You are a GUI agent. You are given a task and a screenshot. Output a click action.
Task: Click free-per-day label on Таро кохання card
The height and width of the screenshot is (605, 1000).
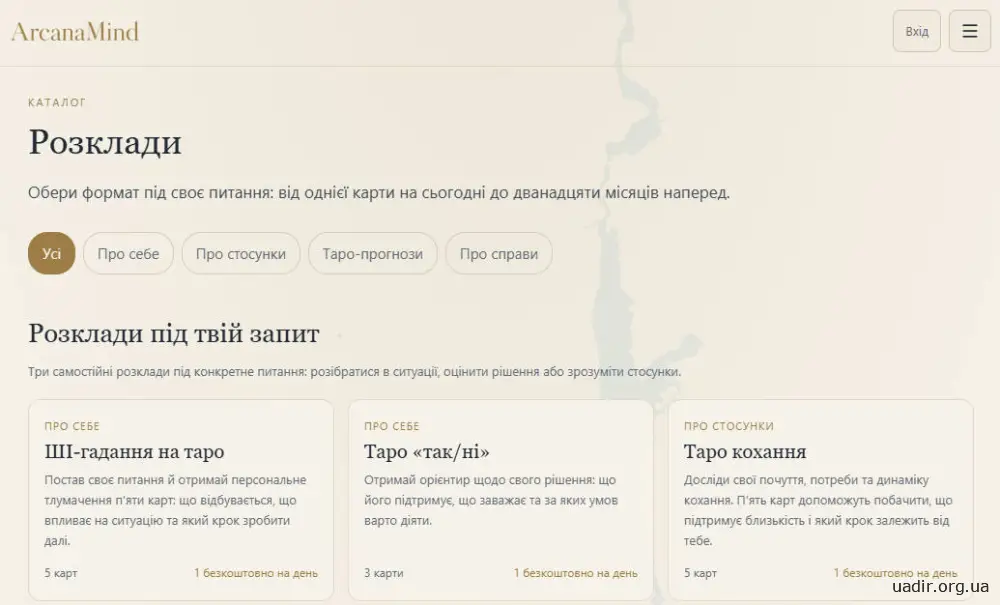pos(895,572)
